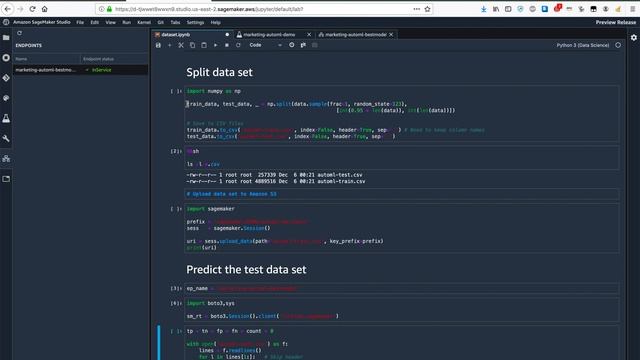The width and height of the screenshot is (640, 360).
Task: Paste cell using the notebook toolbar clipboard icon
Action: [204, 45]
